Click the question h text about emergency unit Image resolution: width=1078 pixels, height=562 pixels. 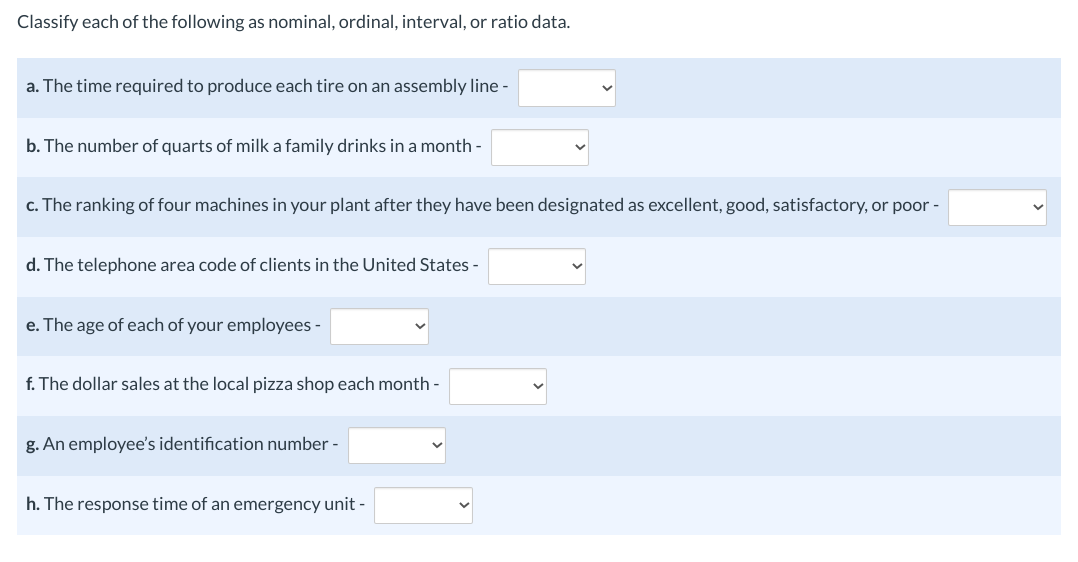[195, 504]
